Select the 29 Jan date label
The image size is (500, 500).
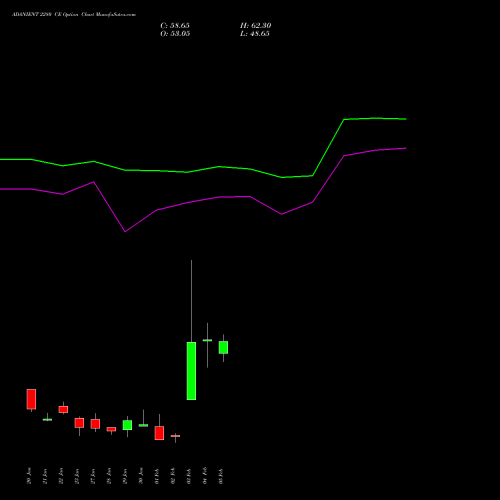click(x=125, y=476)
